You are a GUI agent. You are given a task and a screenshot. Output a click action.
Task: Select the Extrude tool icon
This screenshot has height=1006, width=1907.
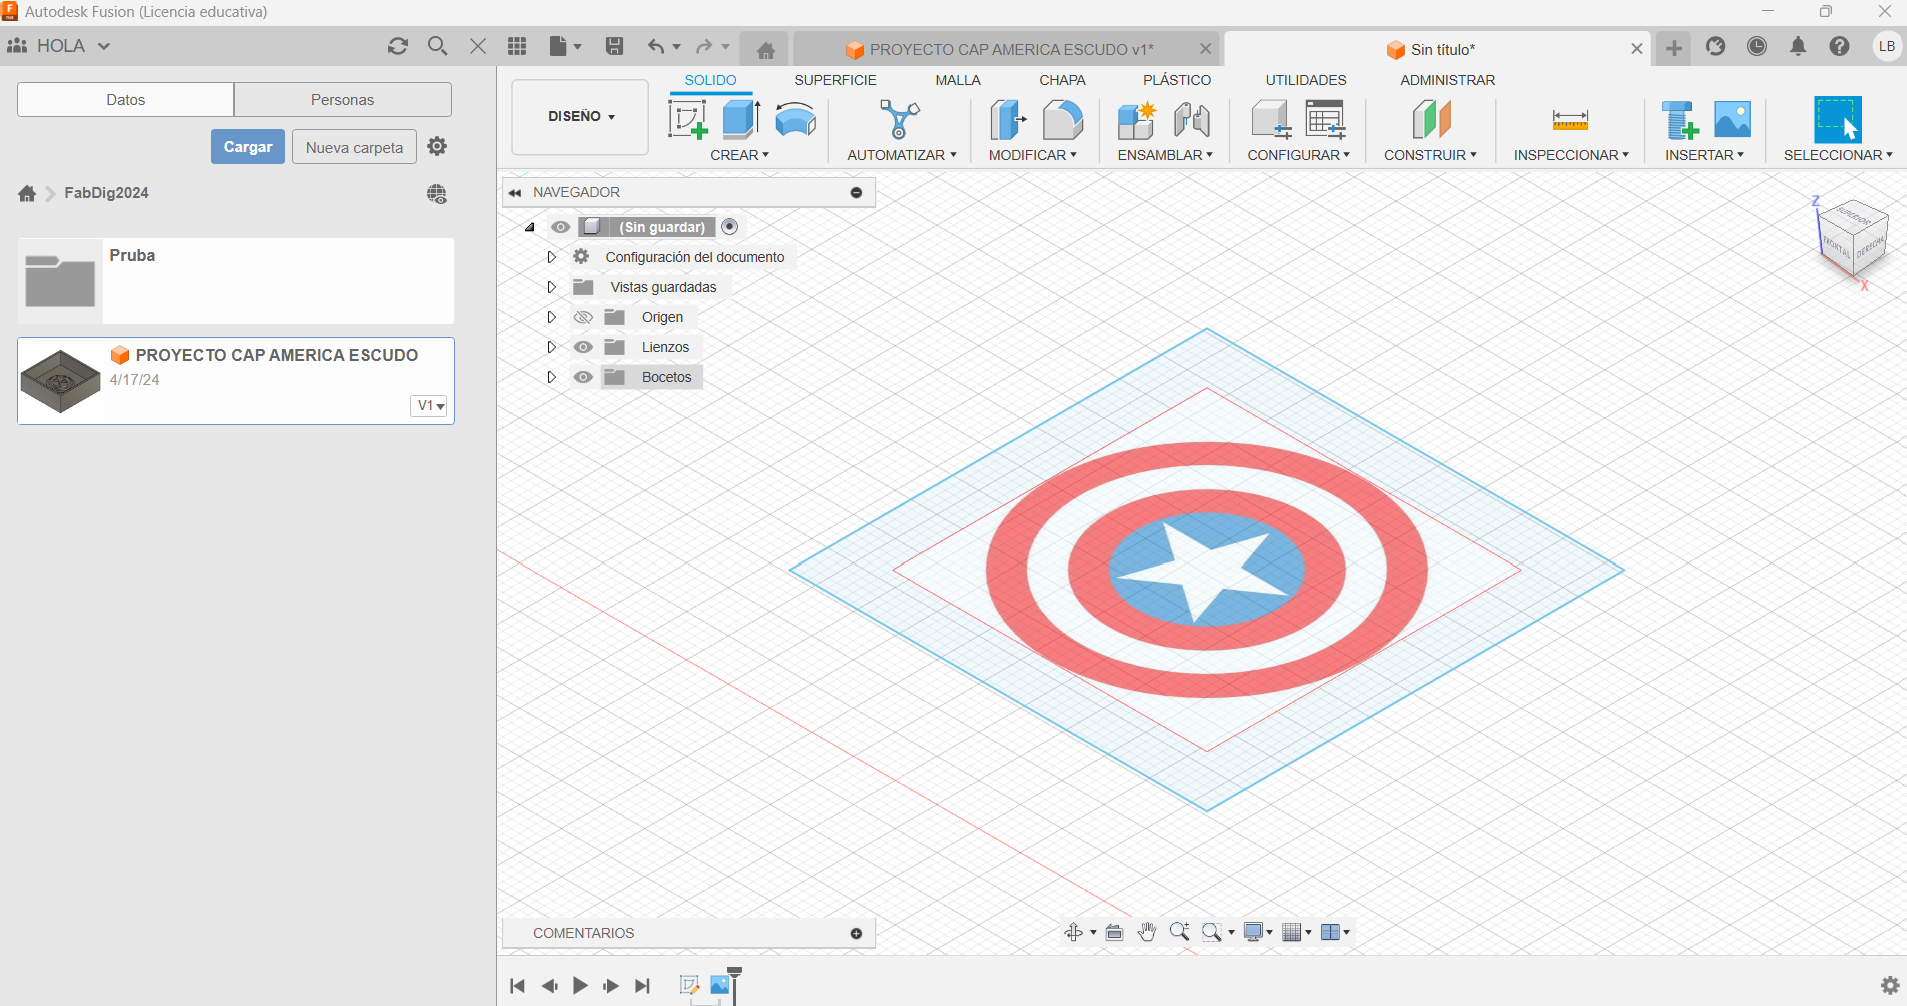coord(741,119)
